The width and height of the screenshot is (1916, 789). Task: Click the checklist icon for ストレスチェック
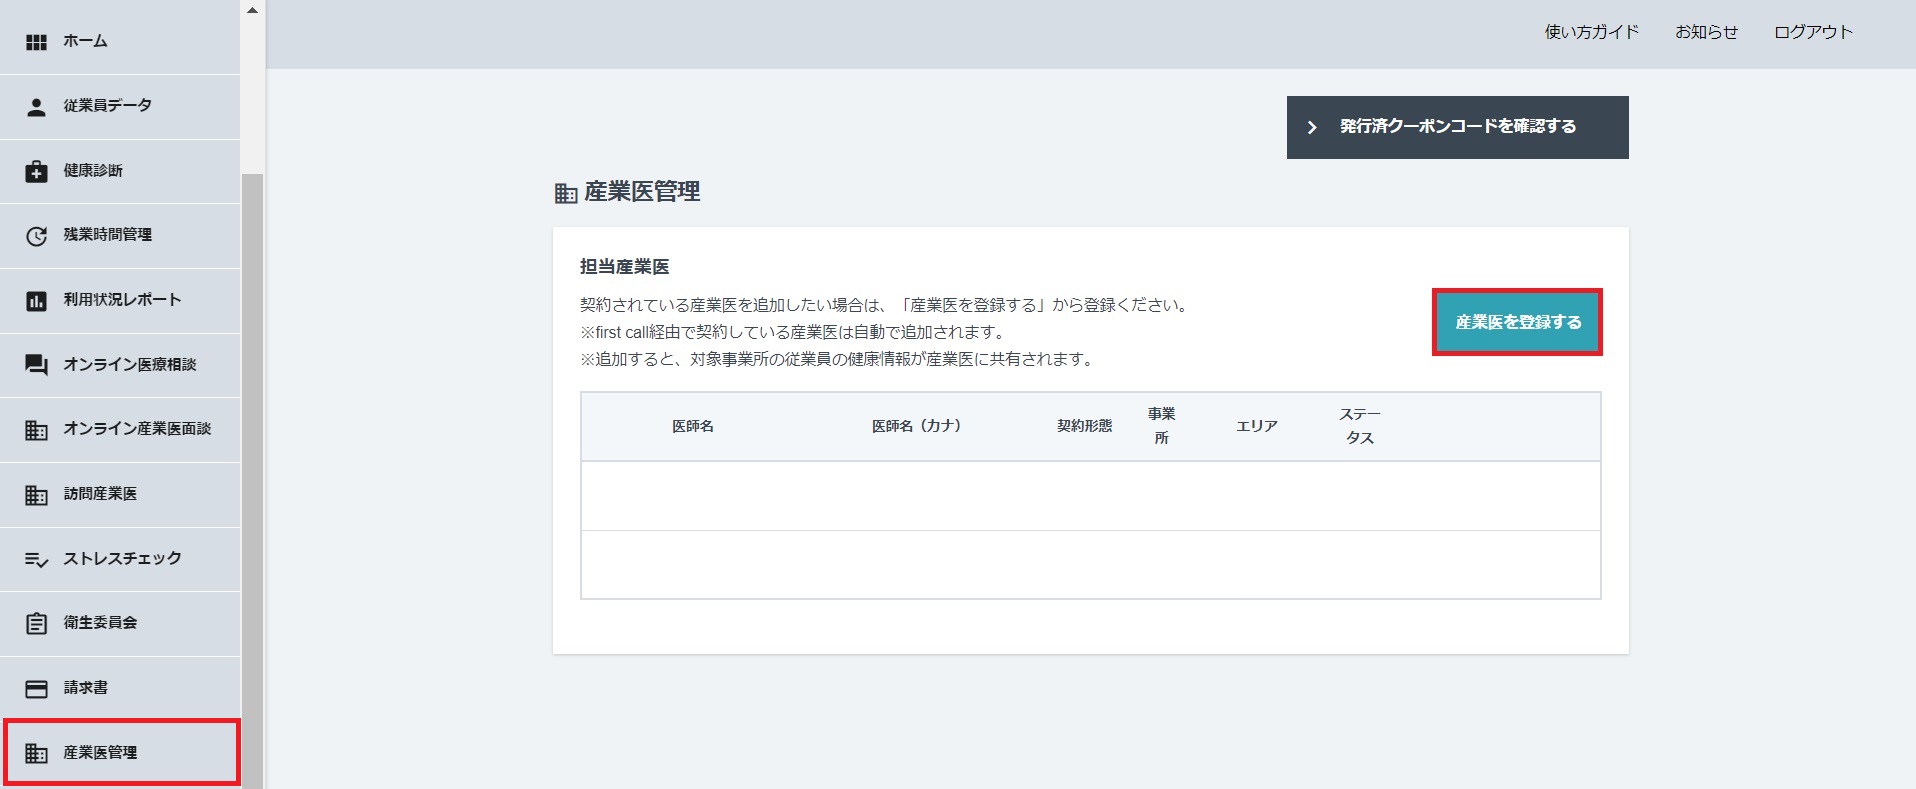[36, 559]
